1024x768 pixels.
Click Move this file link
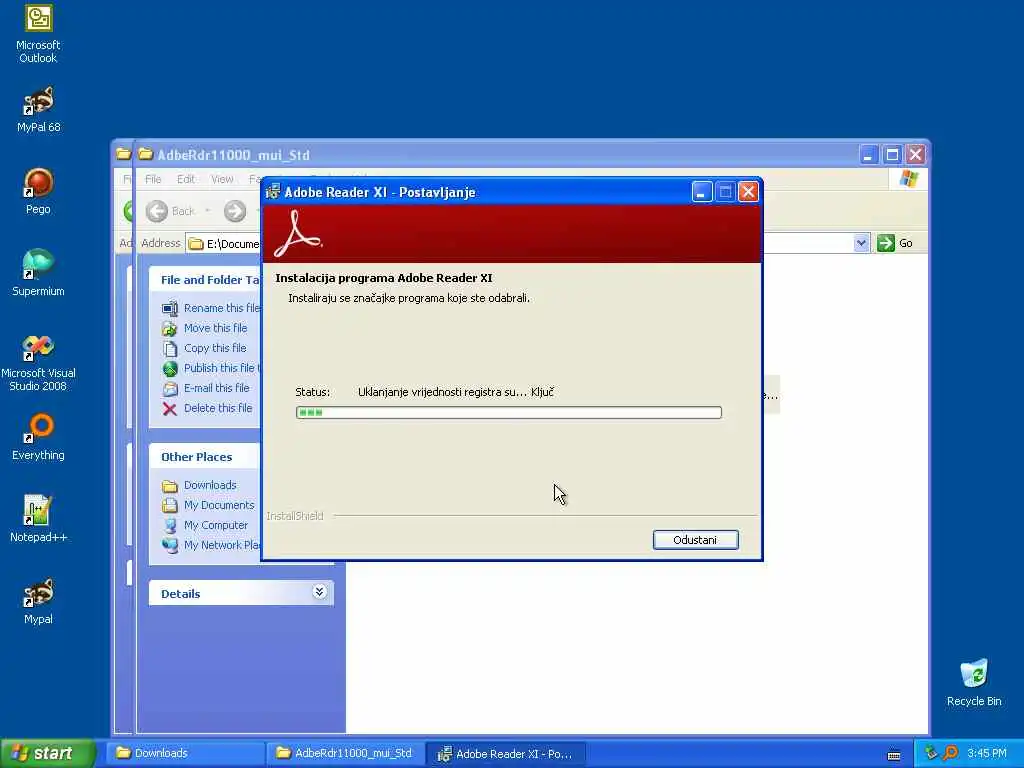[x=216, y=328]
